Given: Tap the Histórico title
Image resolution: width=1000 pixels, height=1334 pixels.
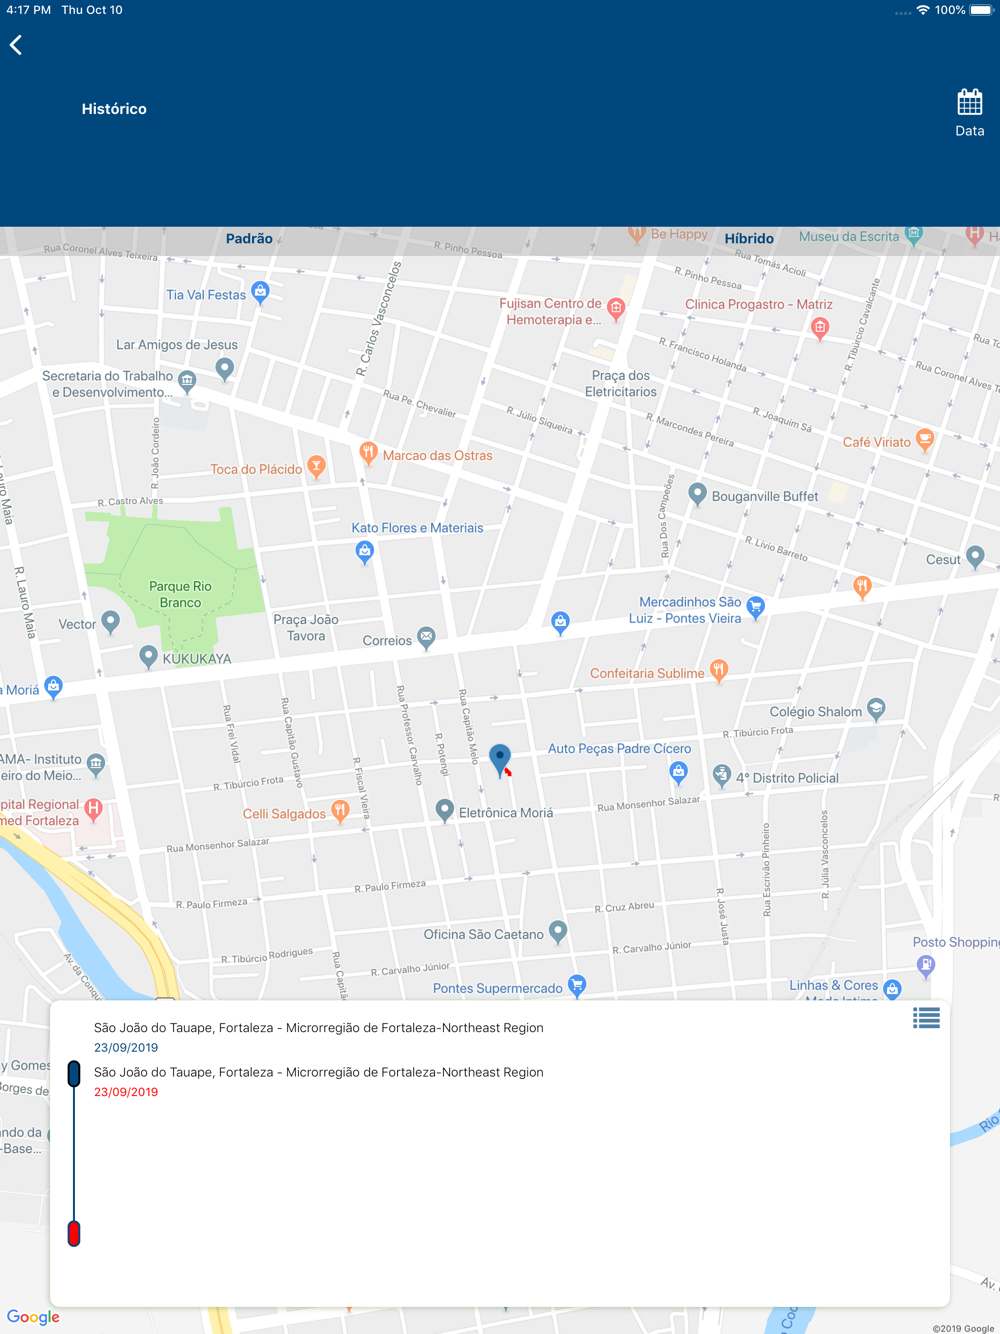Looking at the screenshot, I should pyautogui.click(x=114, y=109).
